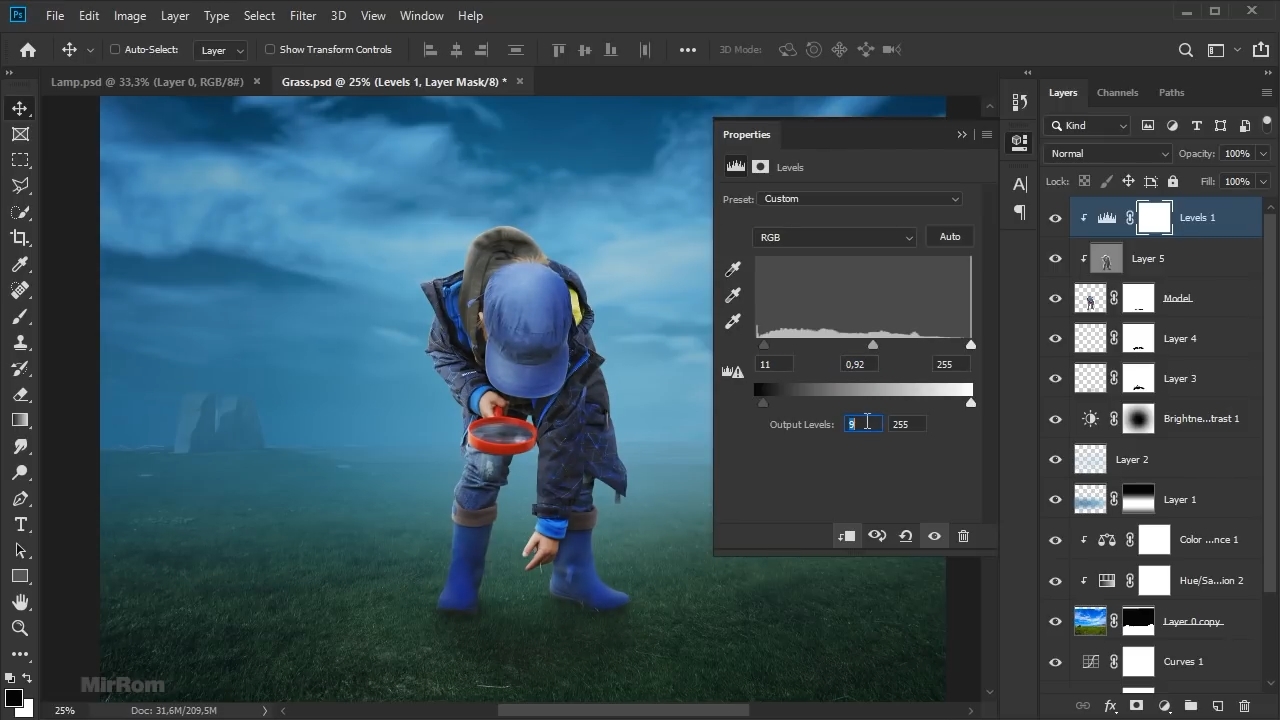Click the midtone gamma slider handle
This screenshot has height=720, width=1280.
point(873,345)
